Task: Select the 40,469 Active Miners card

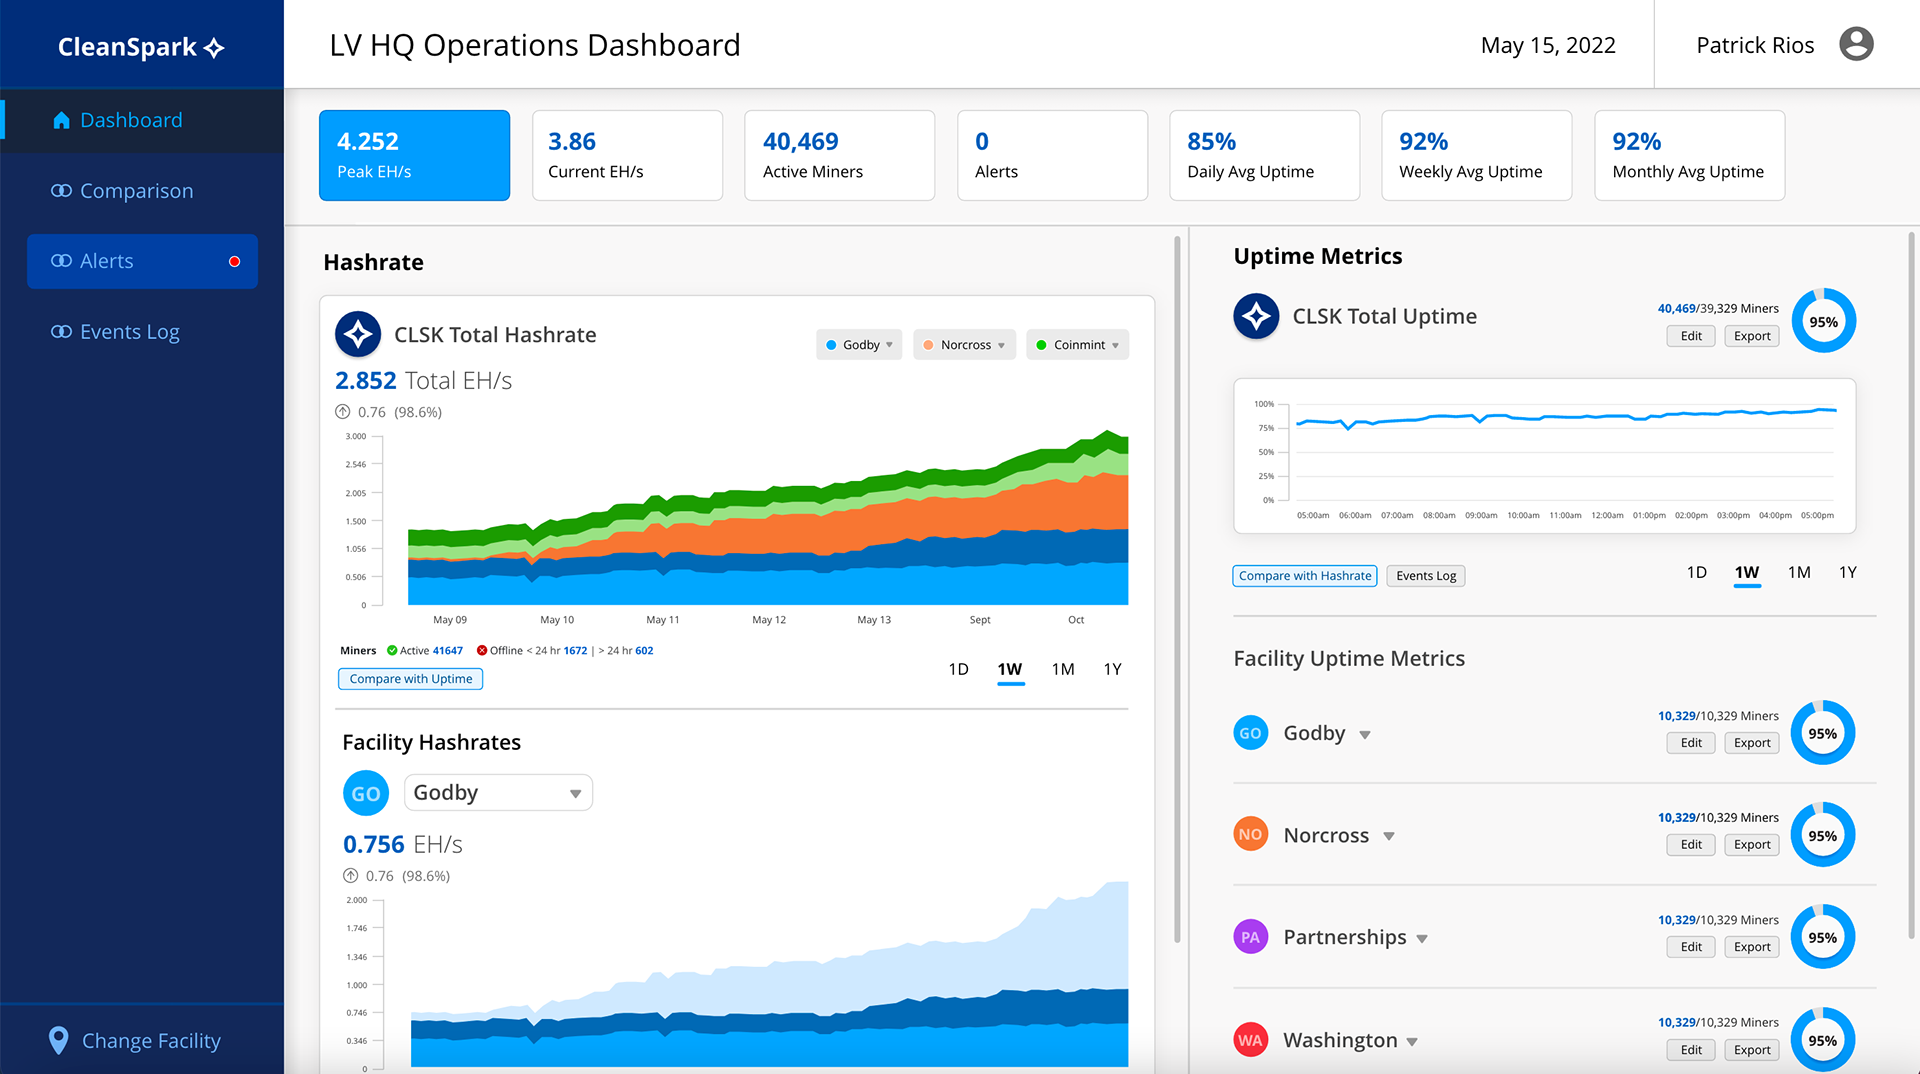Action: [x=839, y=155]
